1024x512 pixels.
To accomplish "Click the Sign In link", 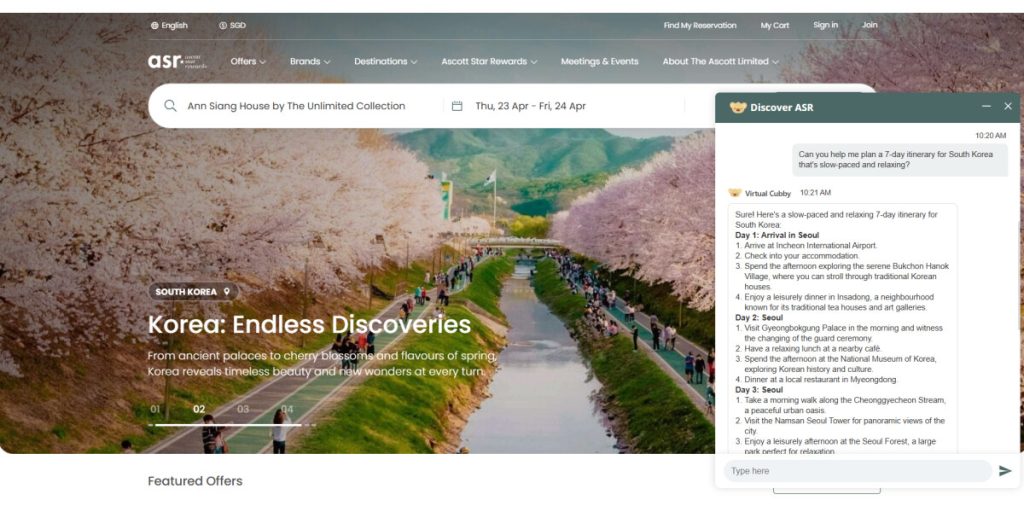I will pyautogui.click(x=825, y=26).
